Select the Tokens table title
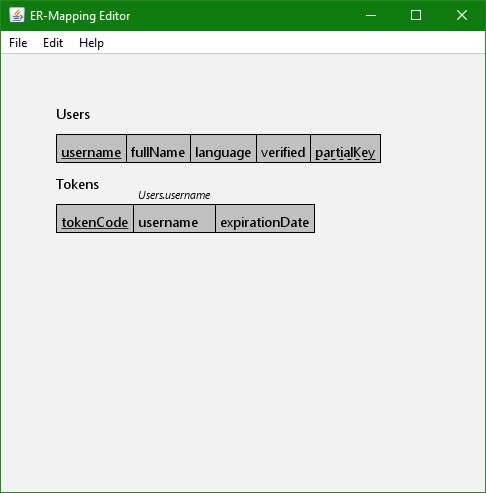This screenshot has height=493, width=486. (x=77, y=184)
